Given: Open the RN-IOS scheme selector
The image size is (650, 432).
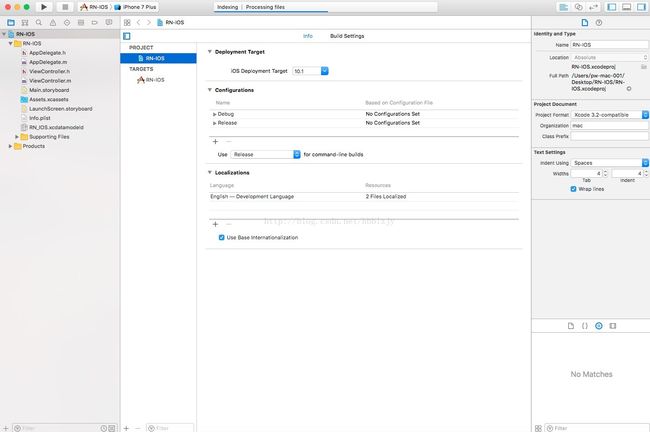Looking at the screenshot, I should tap(95, 7).
